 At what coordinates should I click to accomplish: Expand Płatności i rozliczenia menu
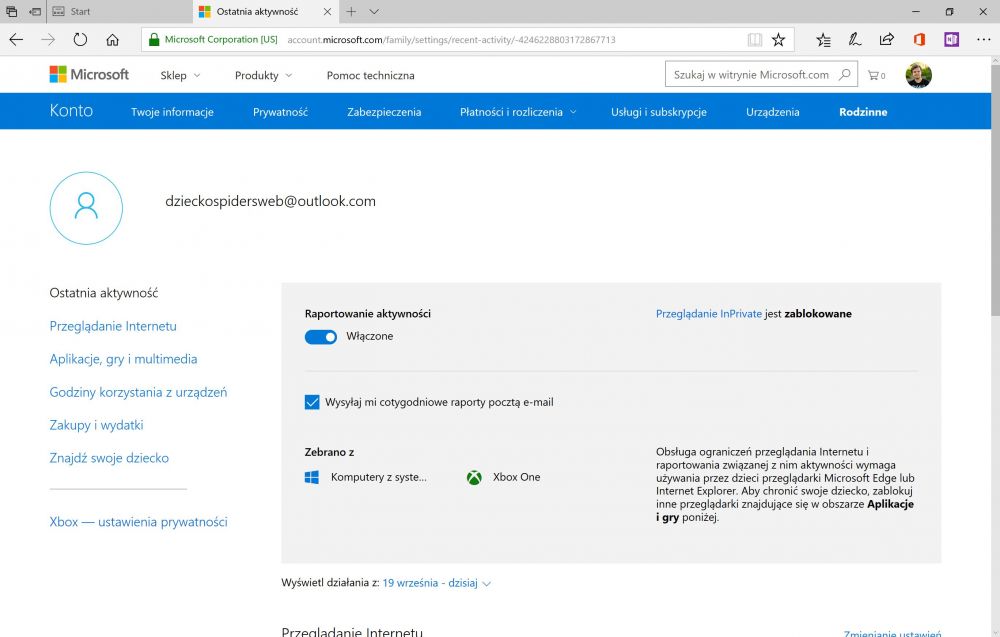tap(518, 112)
